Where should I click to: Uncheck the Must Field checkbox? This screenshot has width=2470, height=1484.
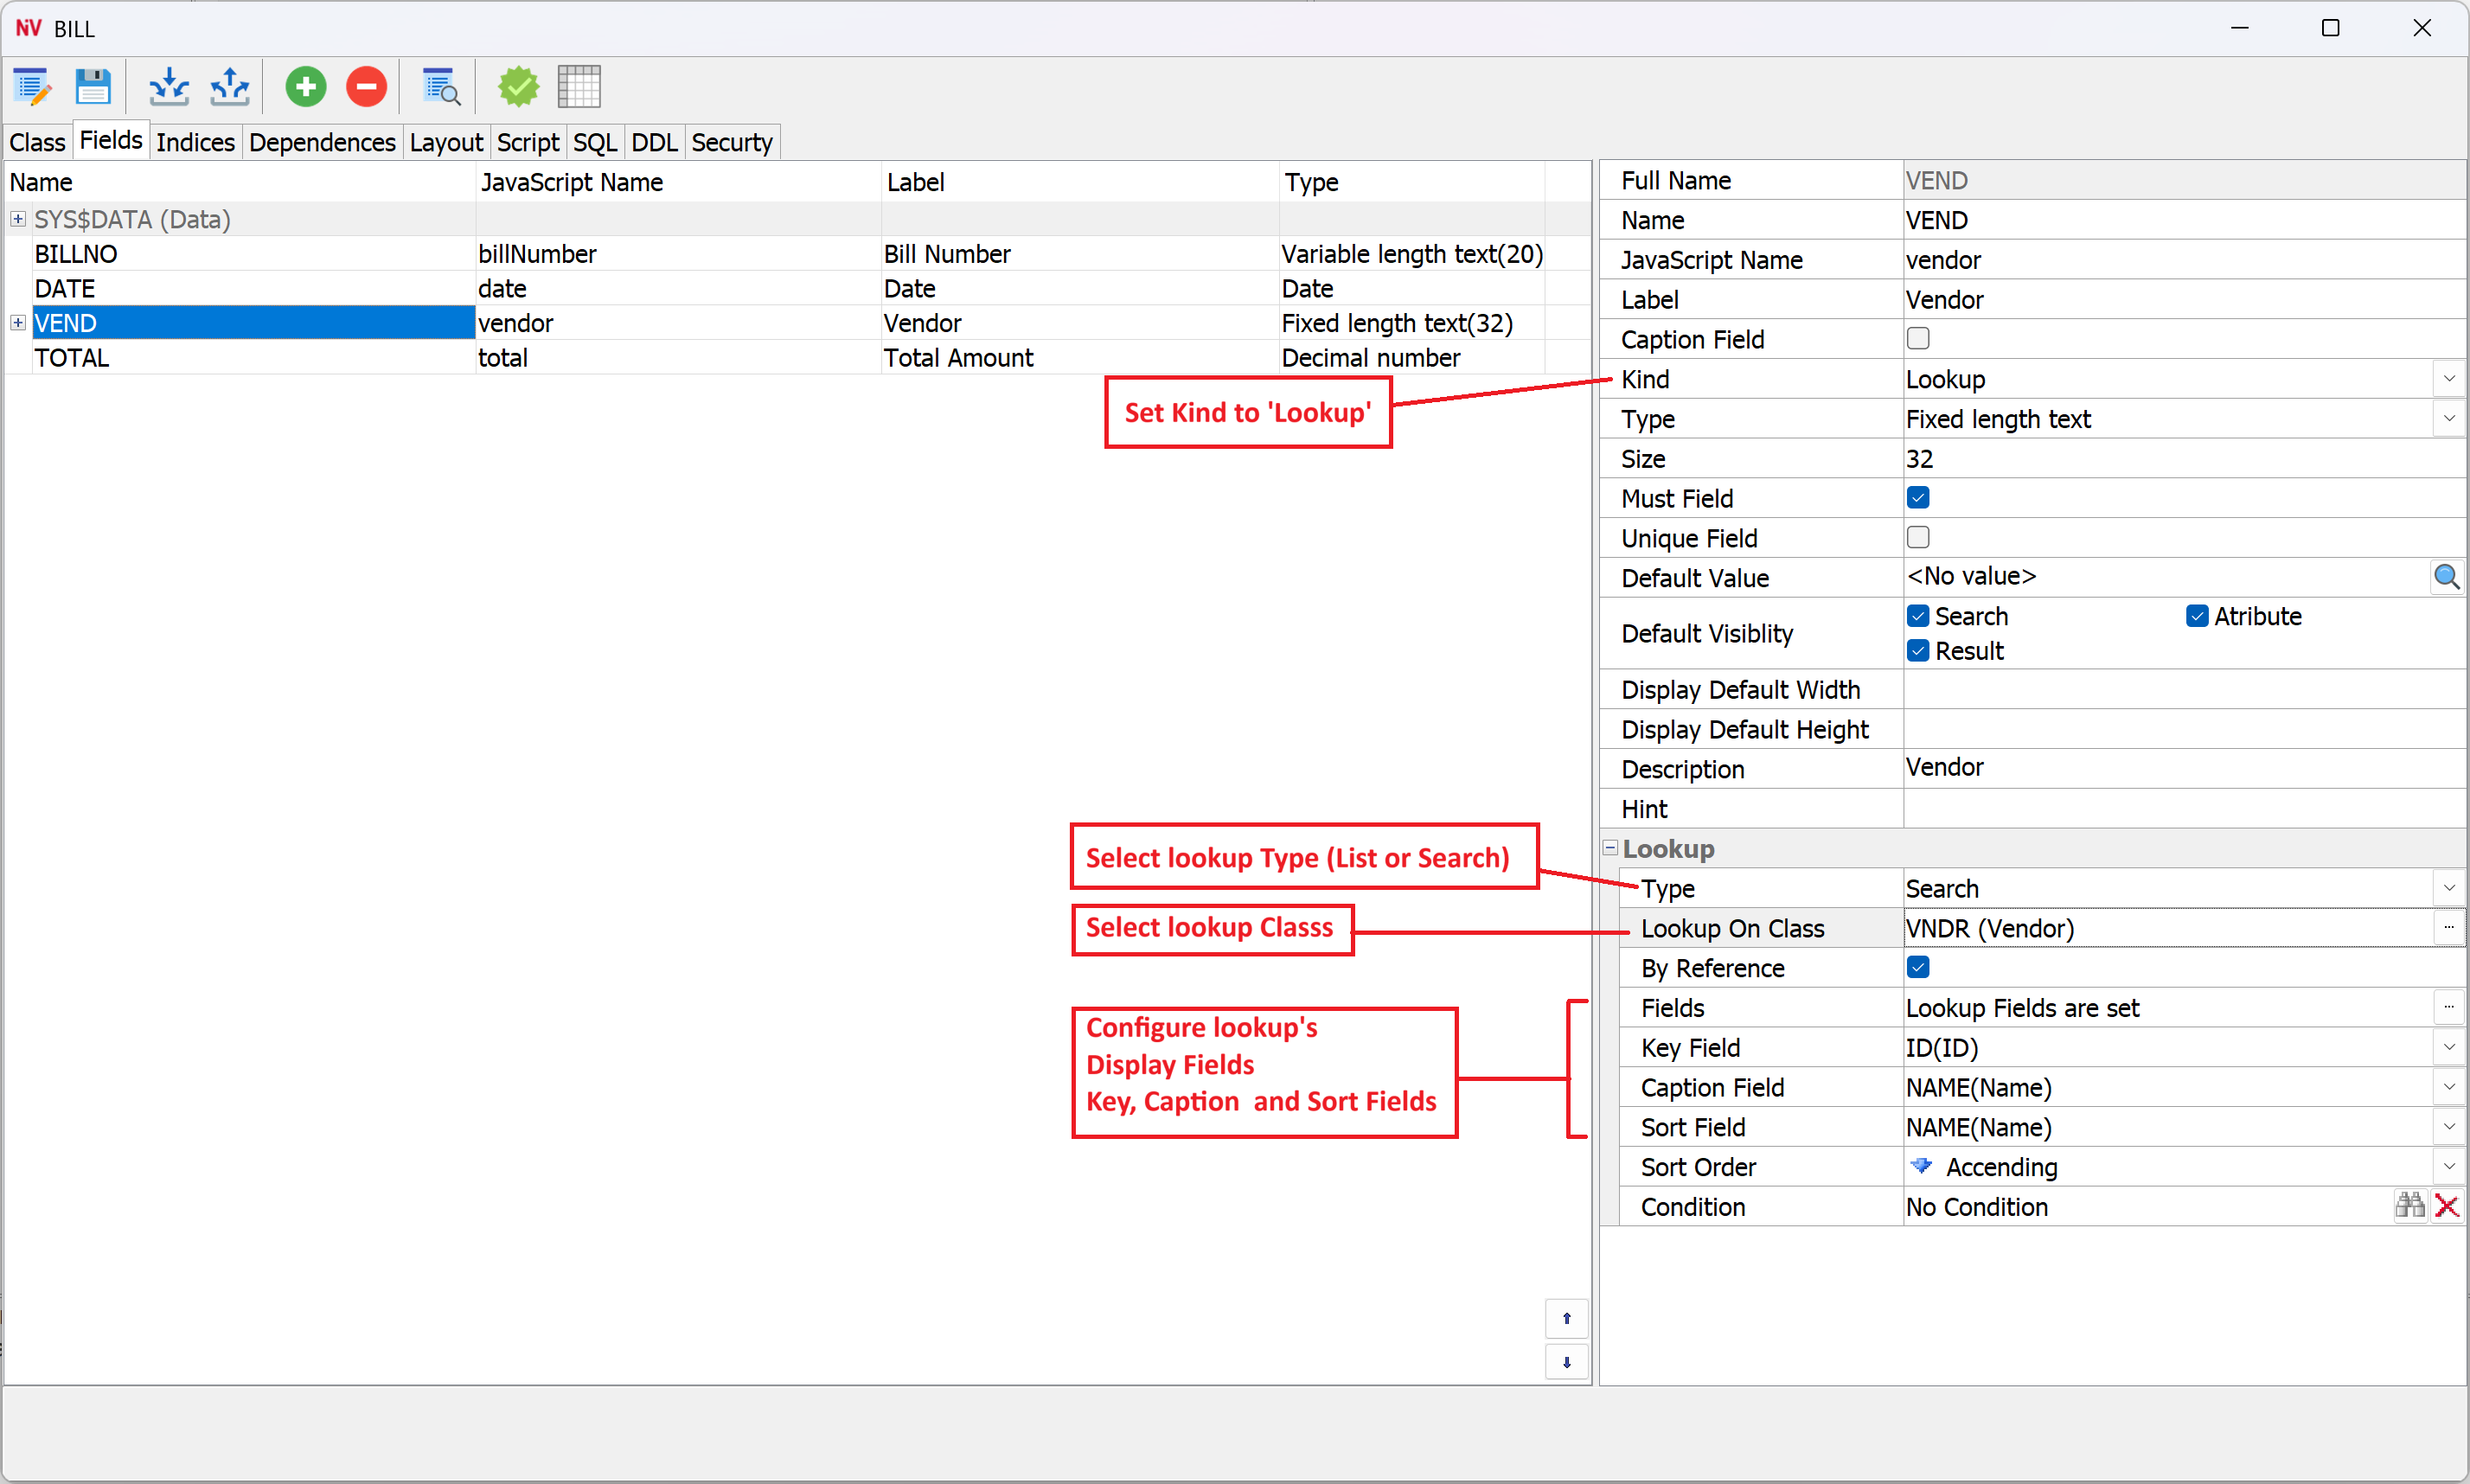point(1918,498)
